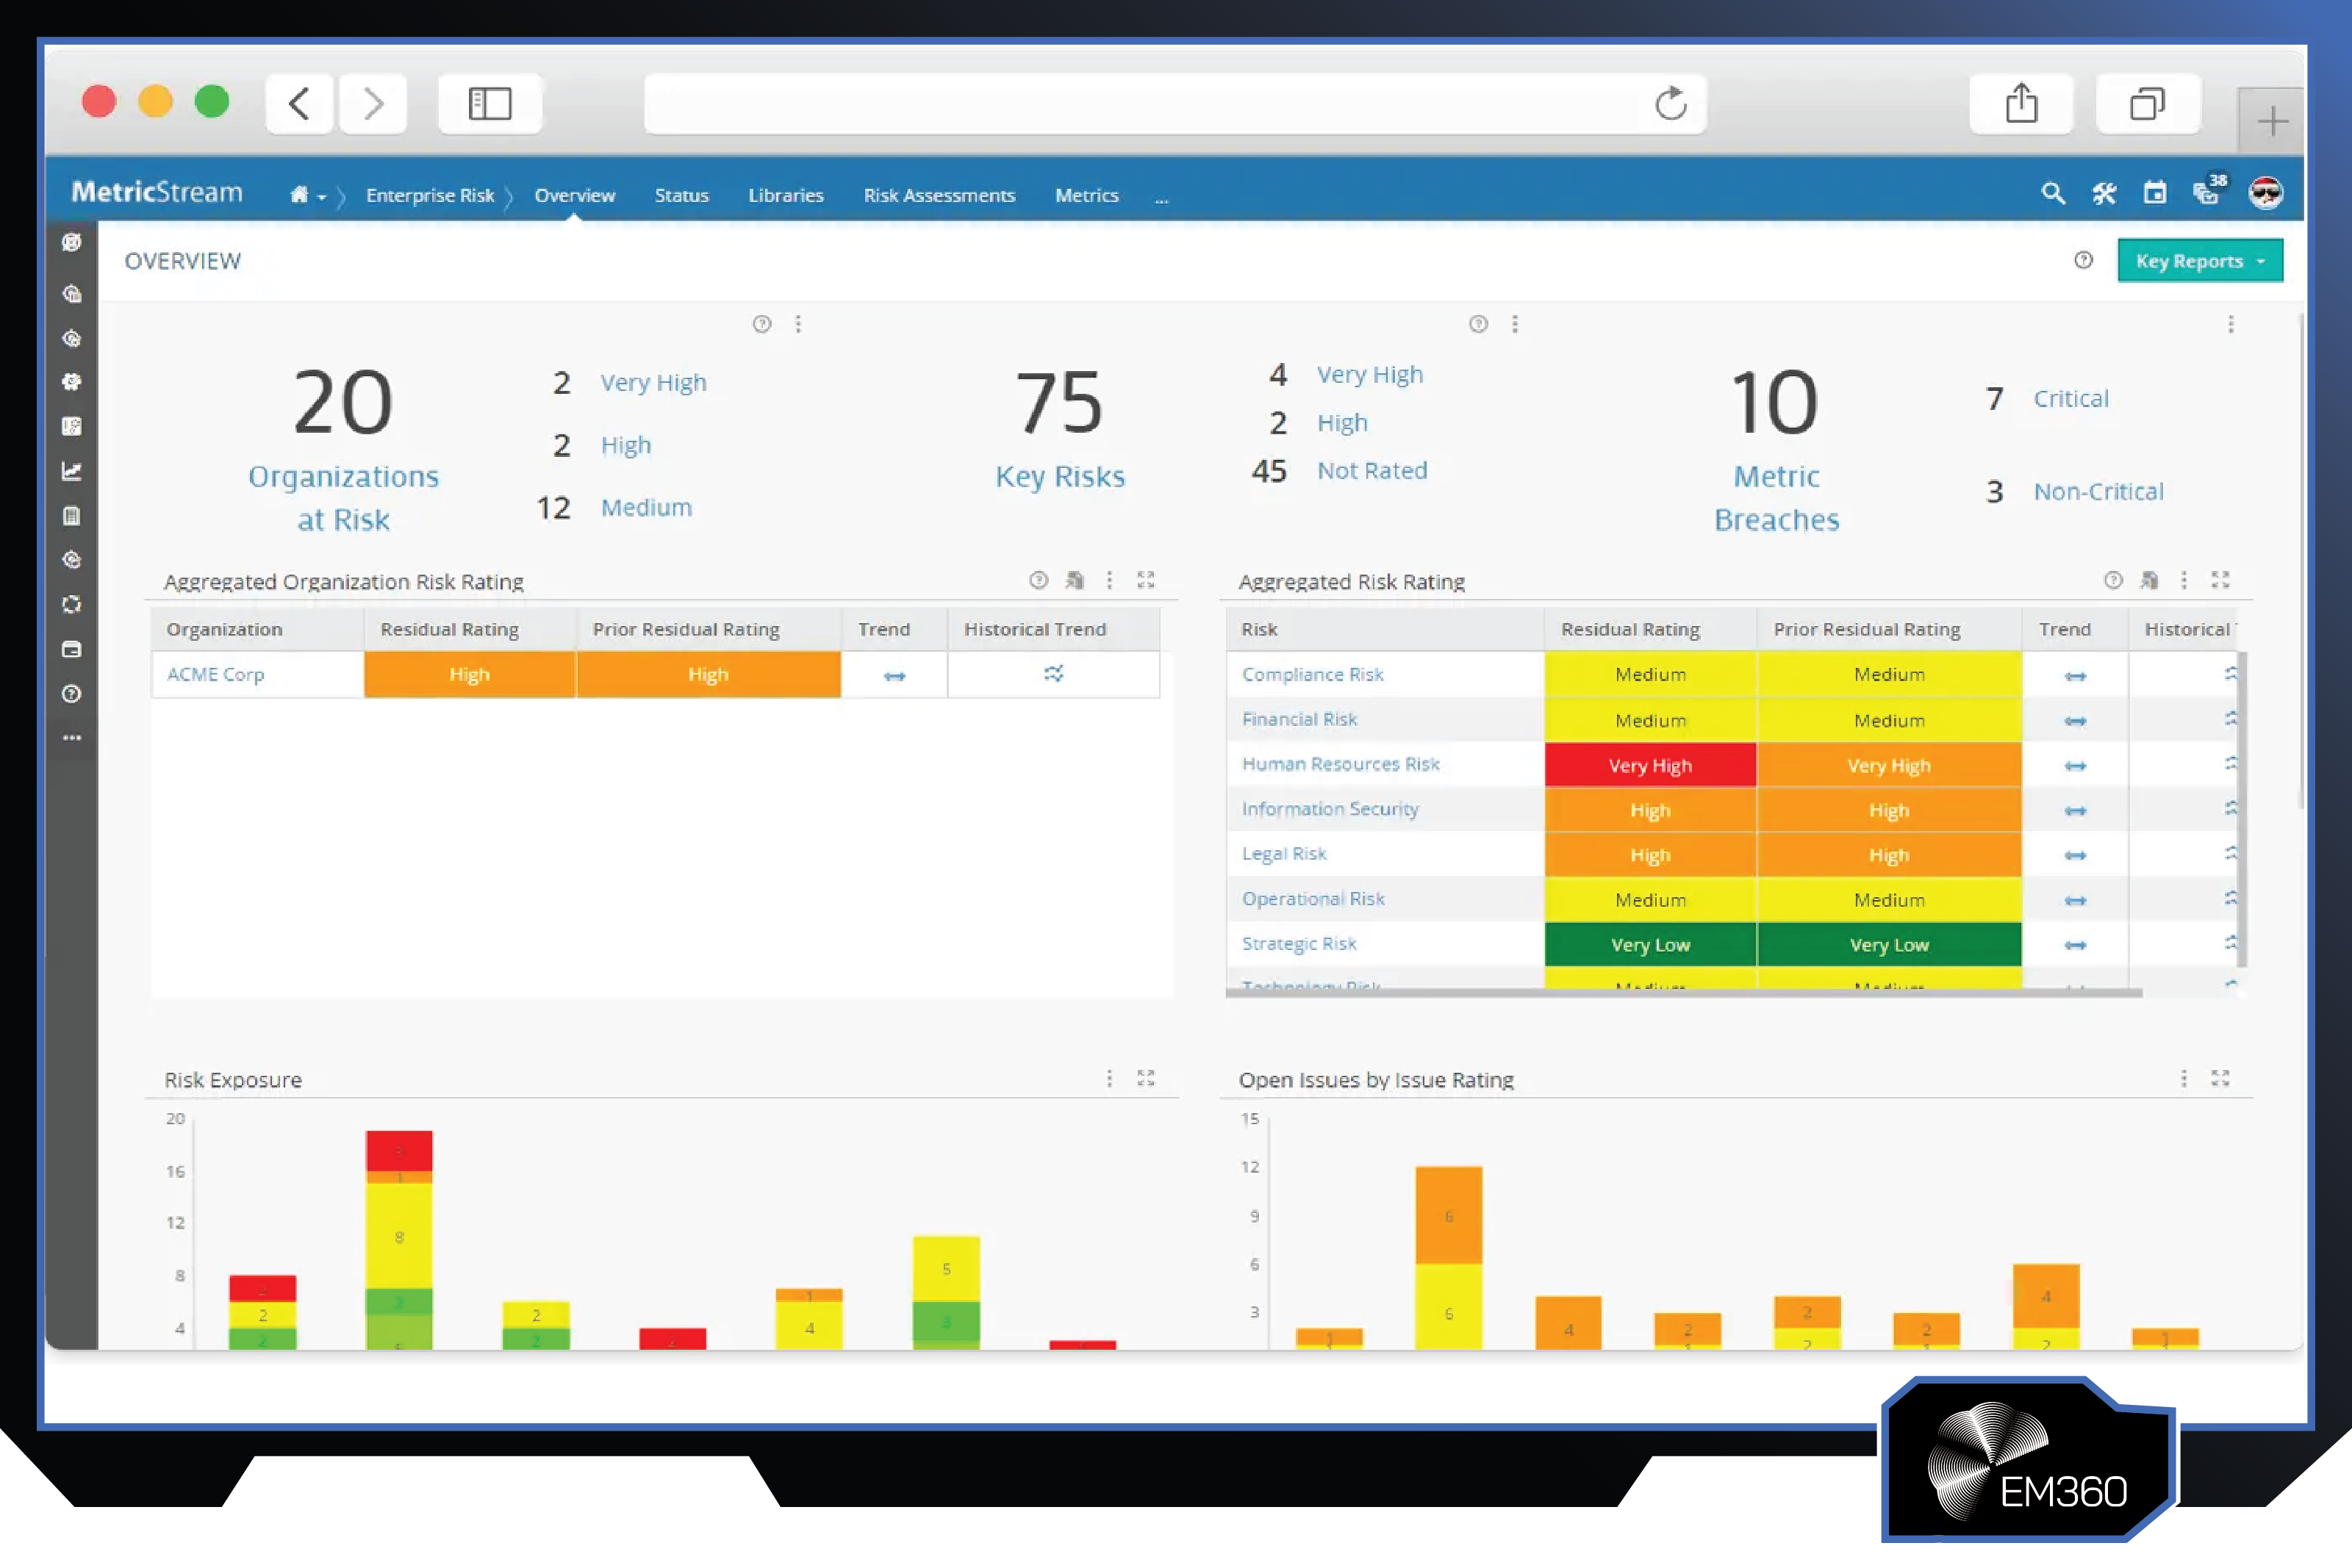Switch to the Status tab
Viewport: 2352px width, 1568px height.
[681, 196]
